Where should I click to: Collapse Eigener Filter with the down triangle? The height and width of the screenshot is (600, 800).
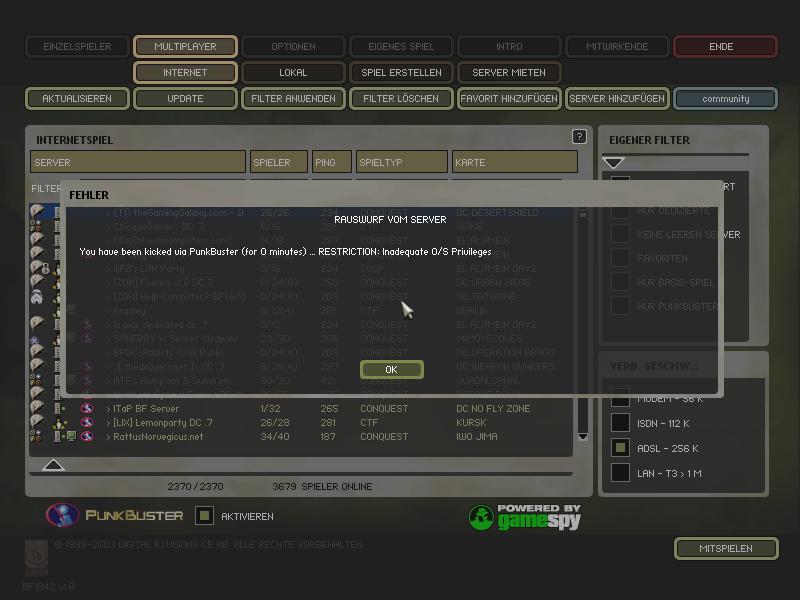pos(613,163)
